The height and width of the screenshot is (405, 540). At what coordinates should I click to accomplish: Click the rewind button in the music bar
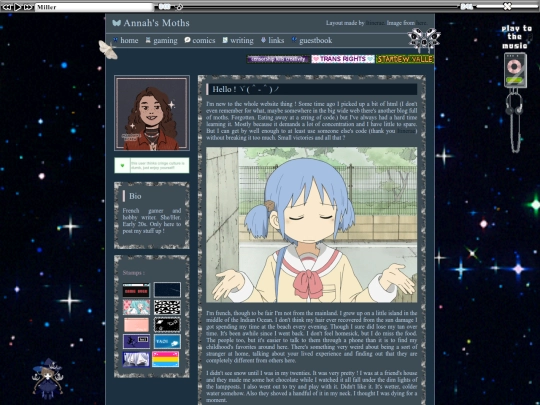tap(7, 7)
